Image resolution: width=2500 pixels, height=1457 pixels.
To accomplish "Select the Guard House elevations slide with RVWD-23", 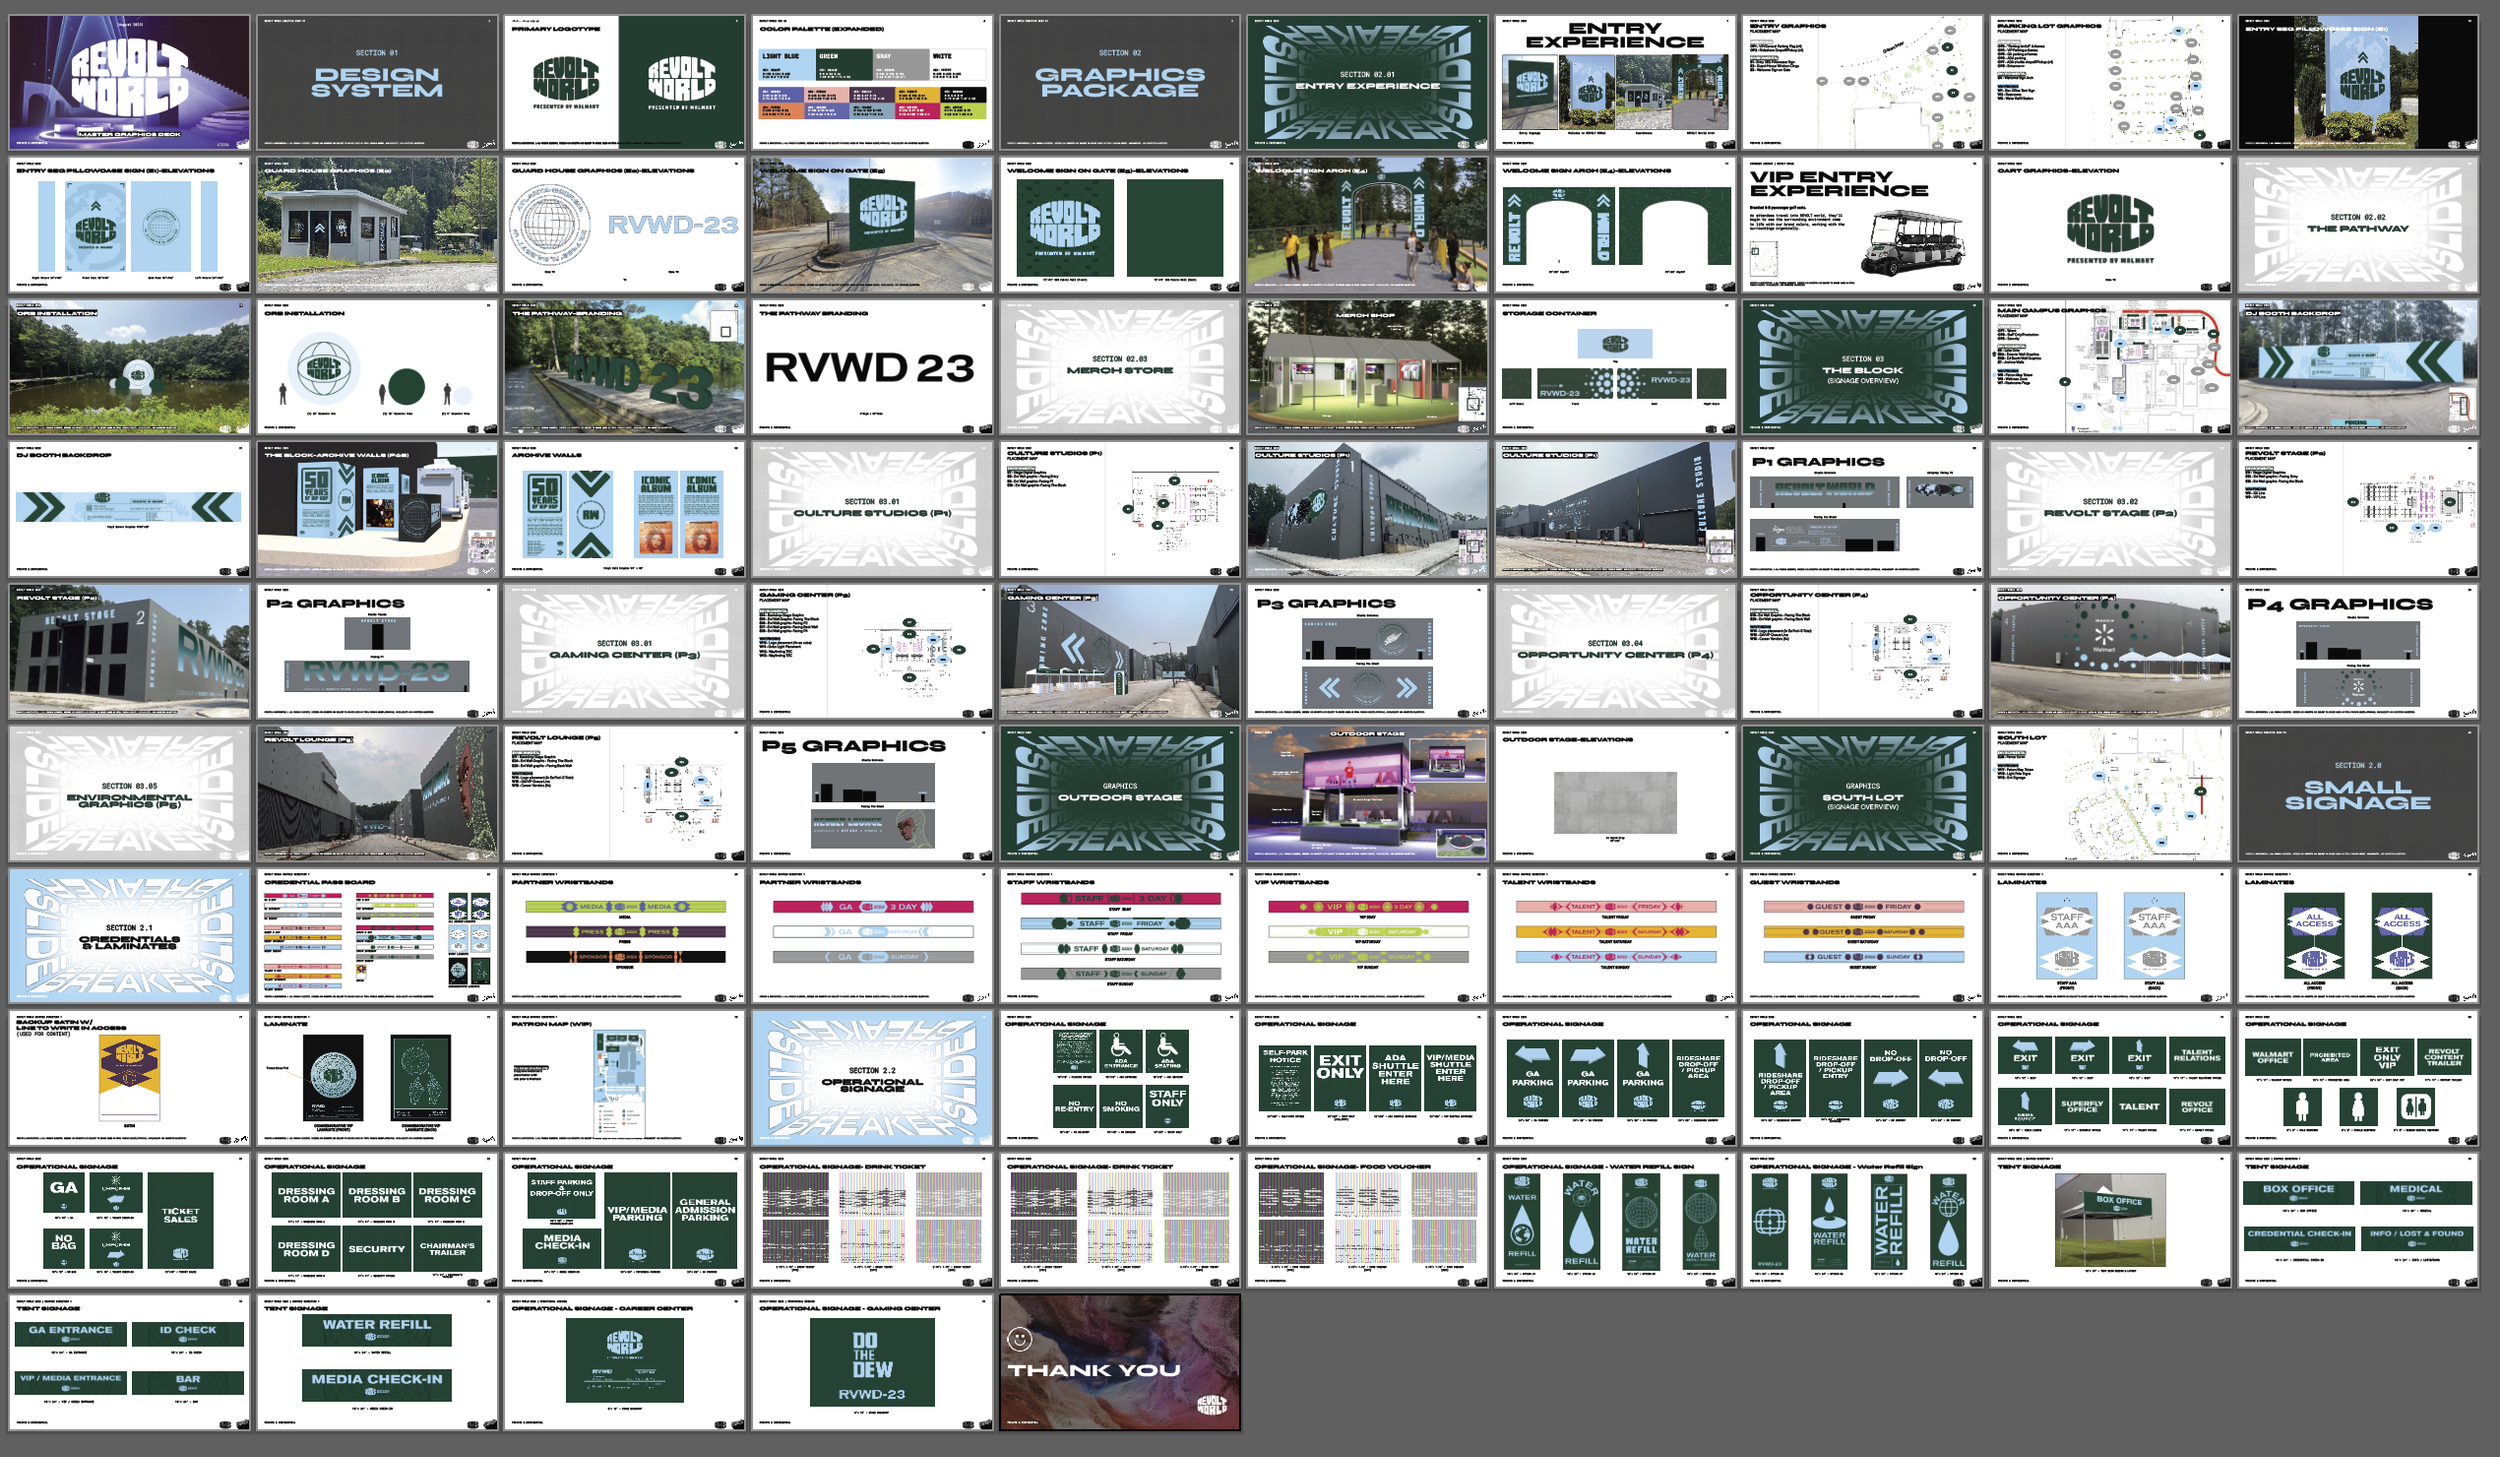I will [625, 225].
